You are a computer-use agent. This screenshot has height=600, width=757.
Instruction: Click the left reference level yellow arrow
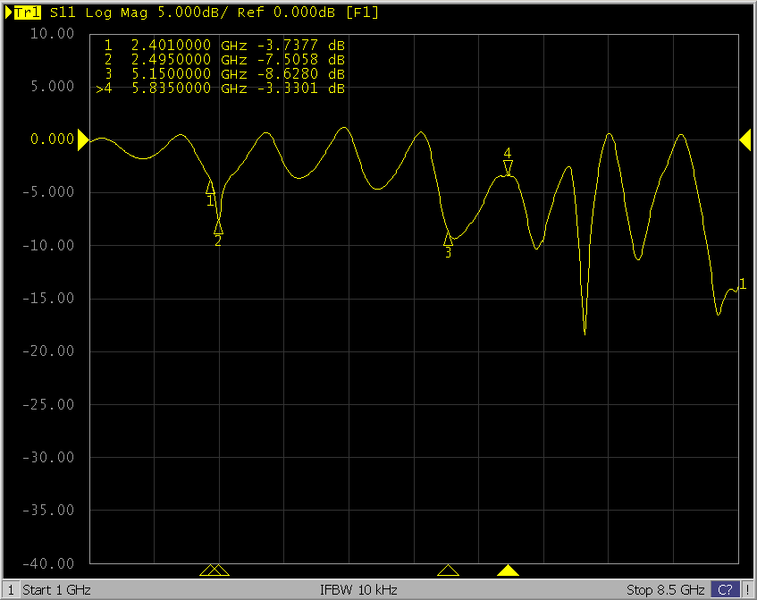coord(83,140)
